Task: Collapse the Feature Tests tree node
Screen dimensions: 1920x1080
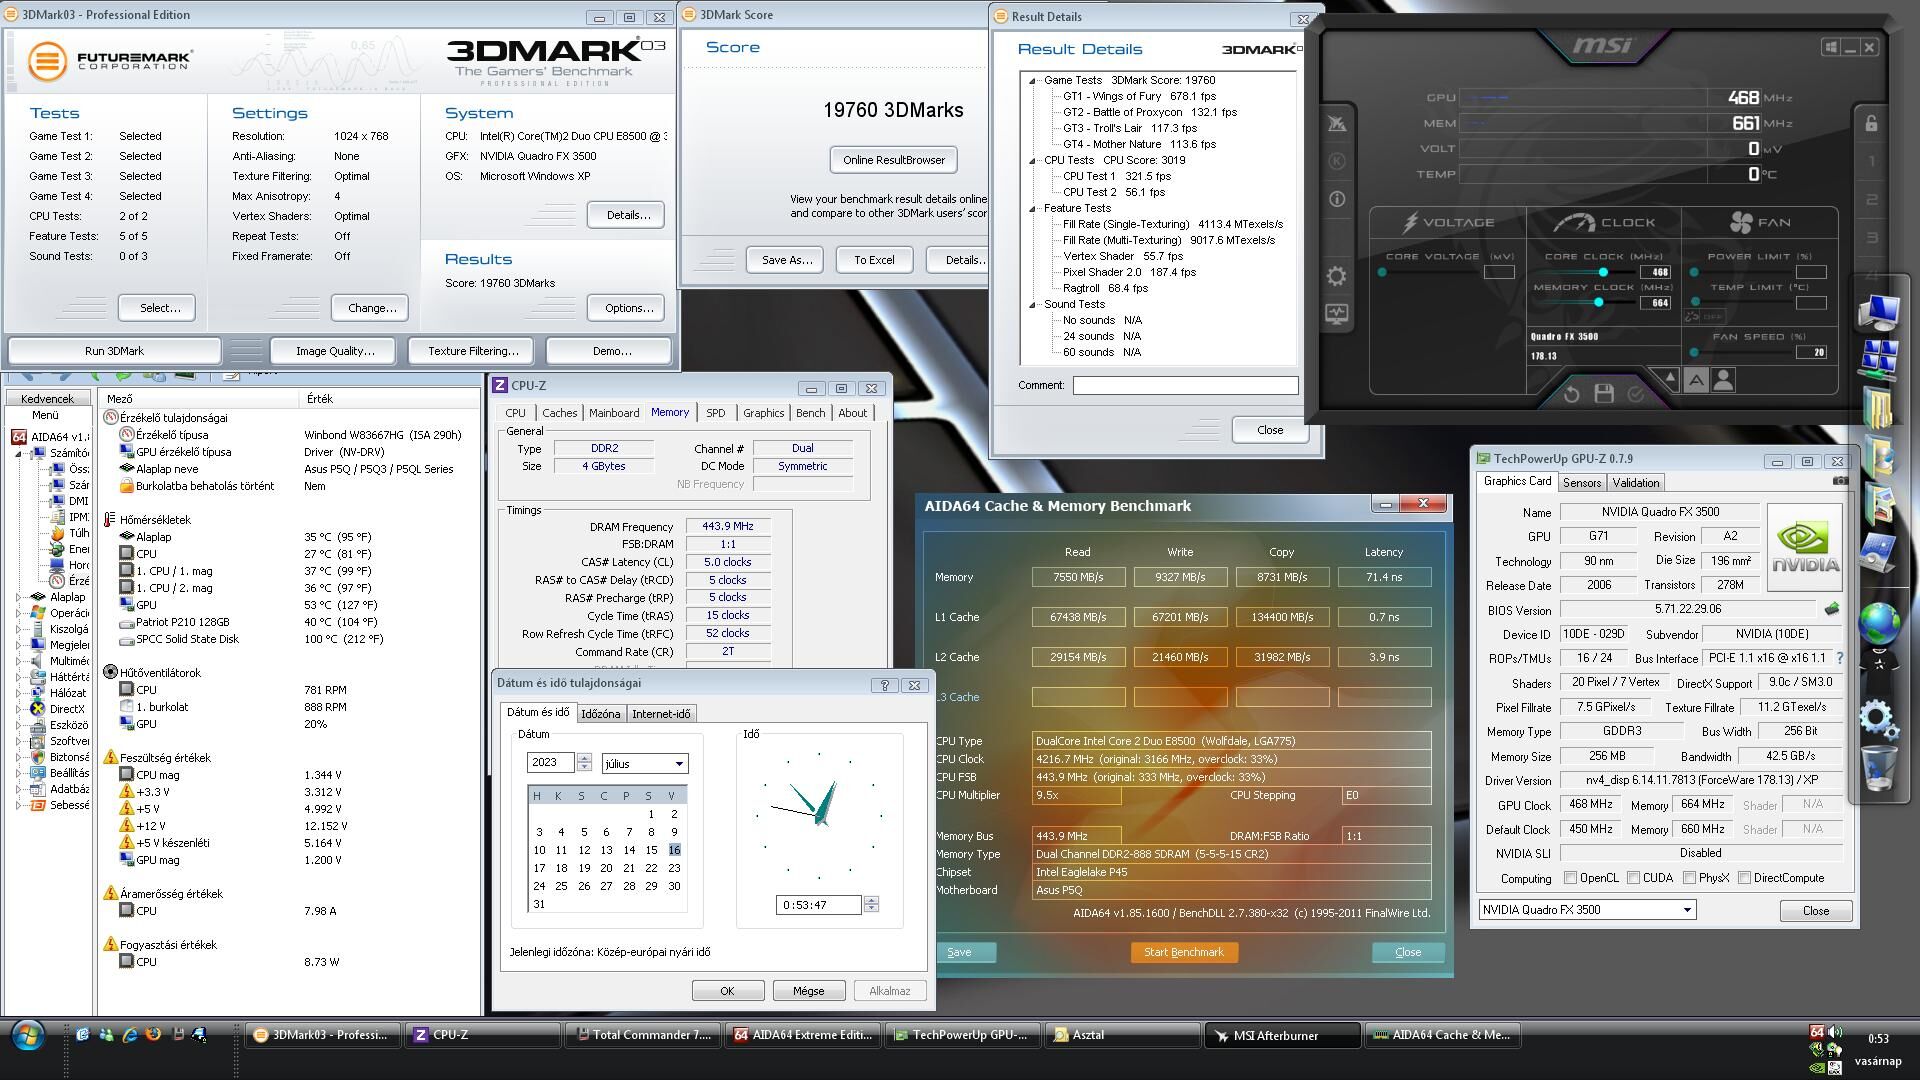Action: 1032,209
